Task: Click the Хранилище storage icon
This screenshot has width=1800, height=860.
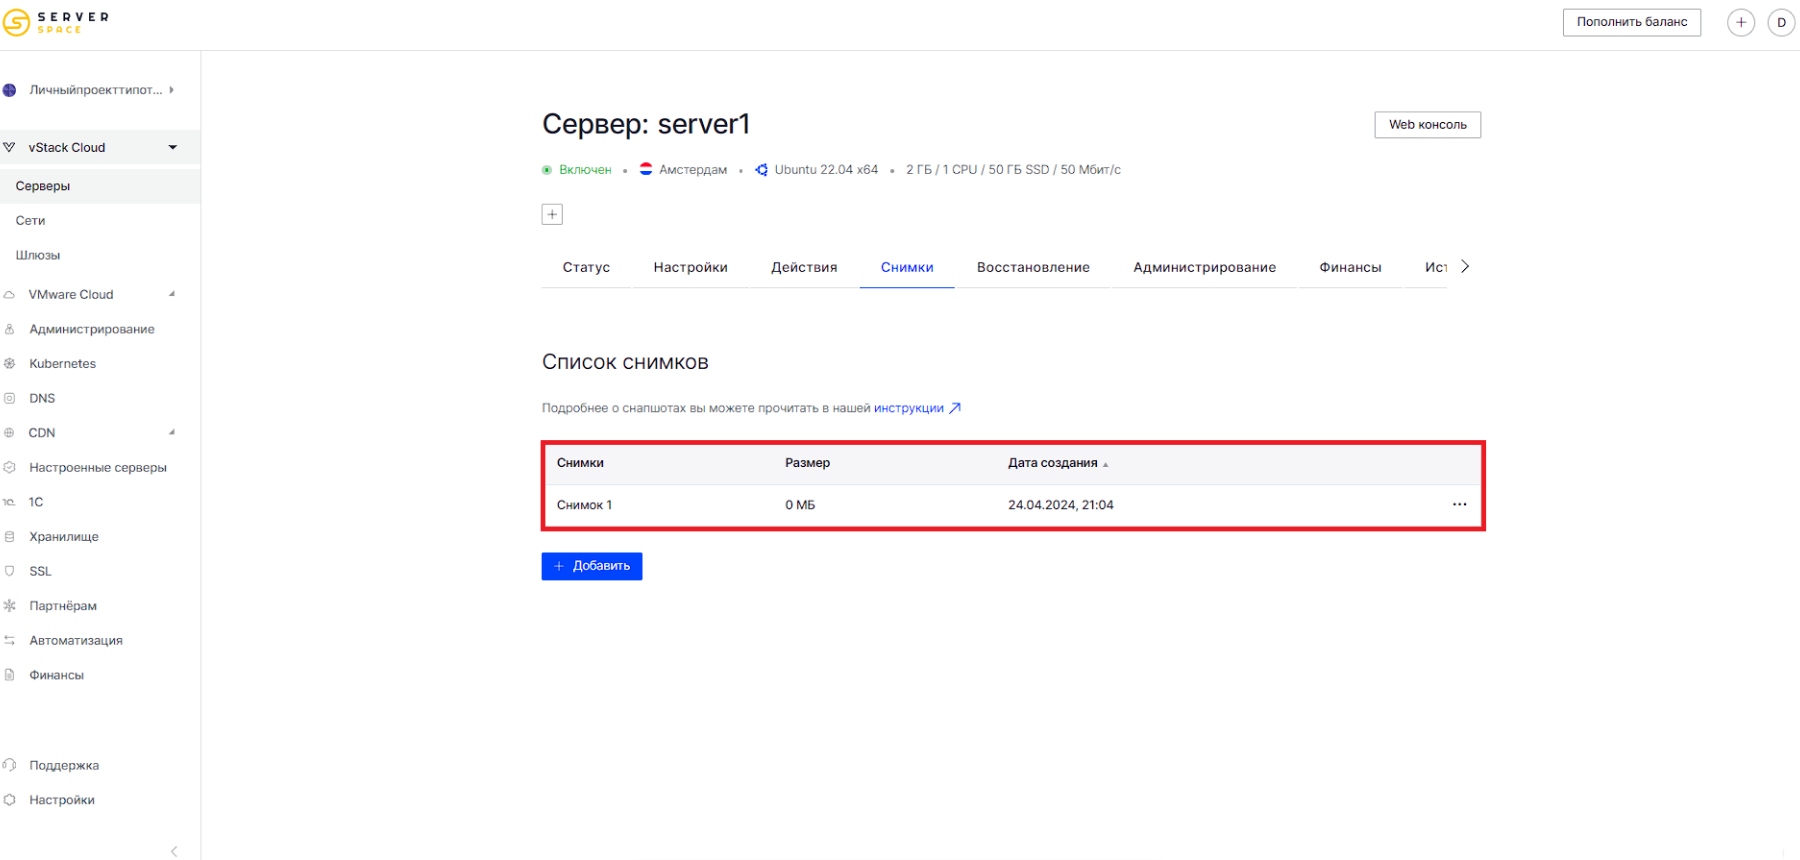Action: pos(9,537)
